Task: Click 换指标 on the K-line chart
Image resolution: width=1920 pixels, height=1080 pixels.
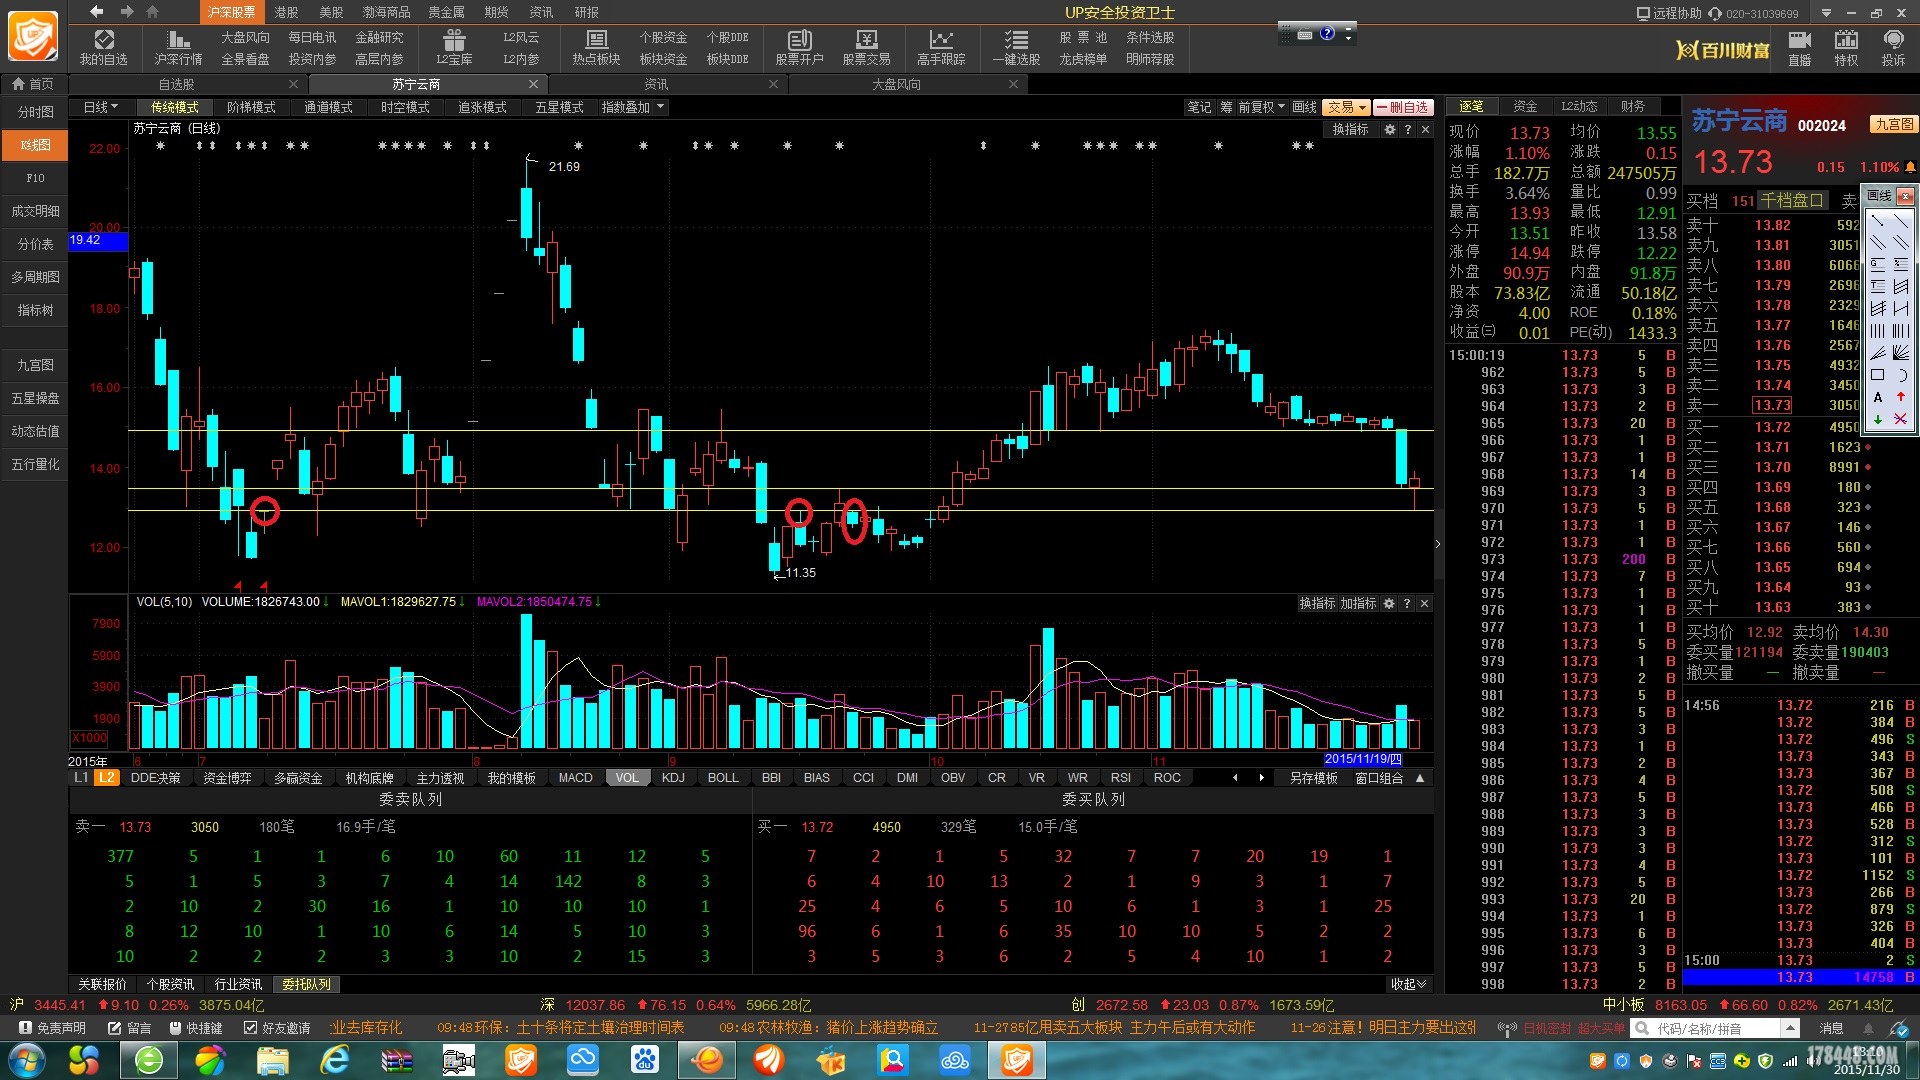Action: [1350, 130]
